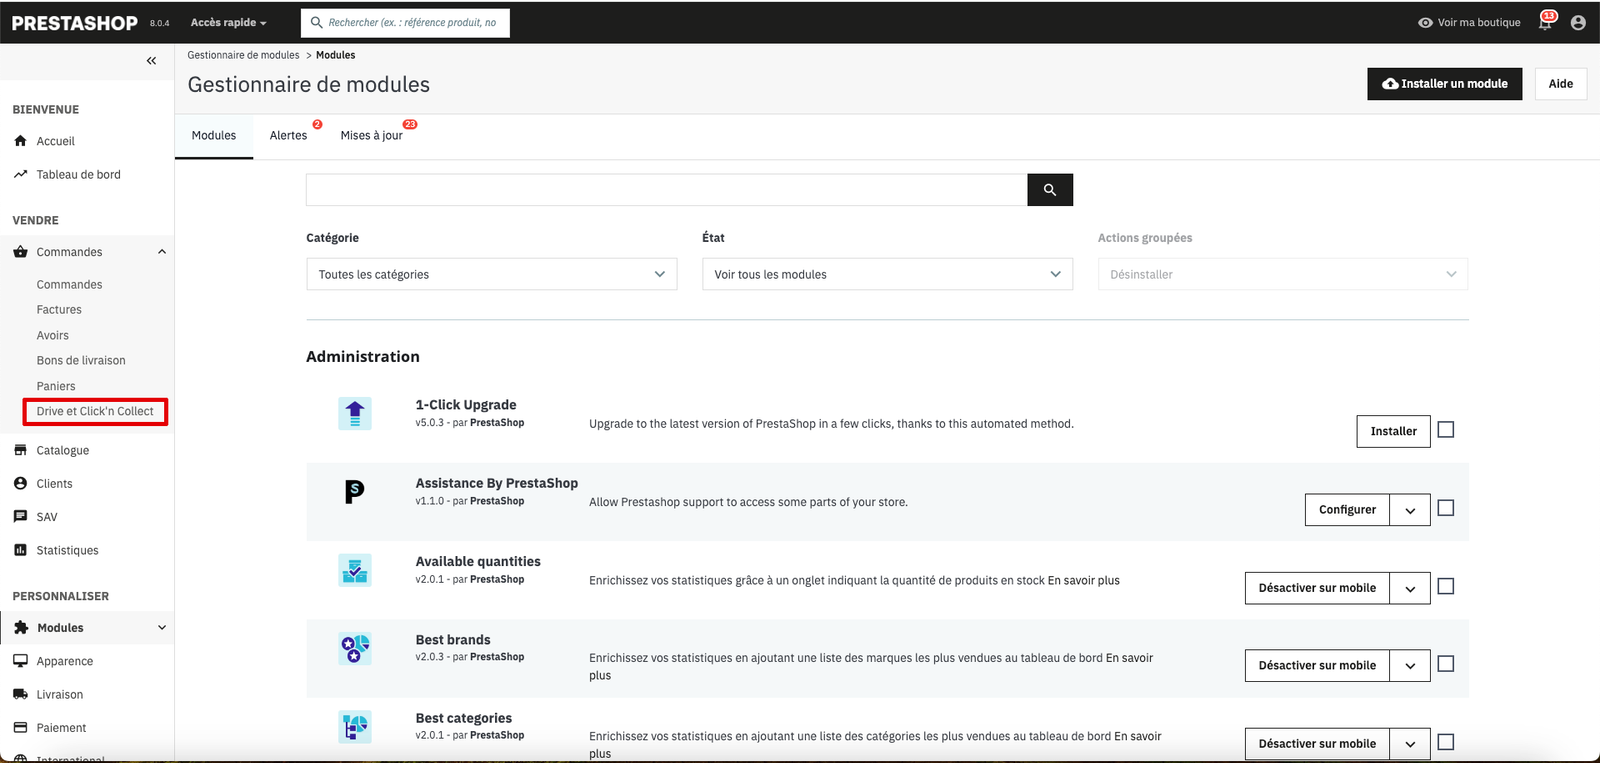This screenshot has height=763, width=1600.
Task: Collapse the Commandes sidebar section chevron
Action: (162, 252)
